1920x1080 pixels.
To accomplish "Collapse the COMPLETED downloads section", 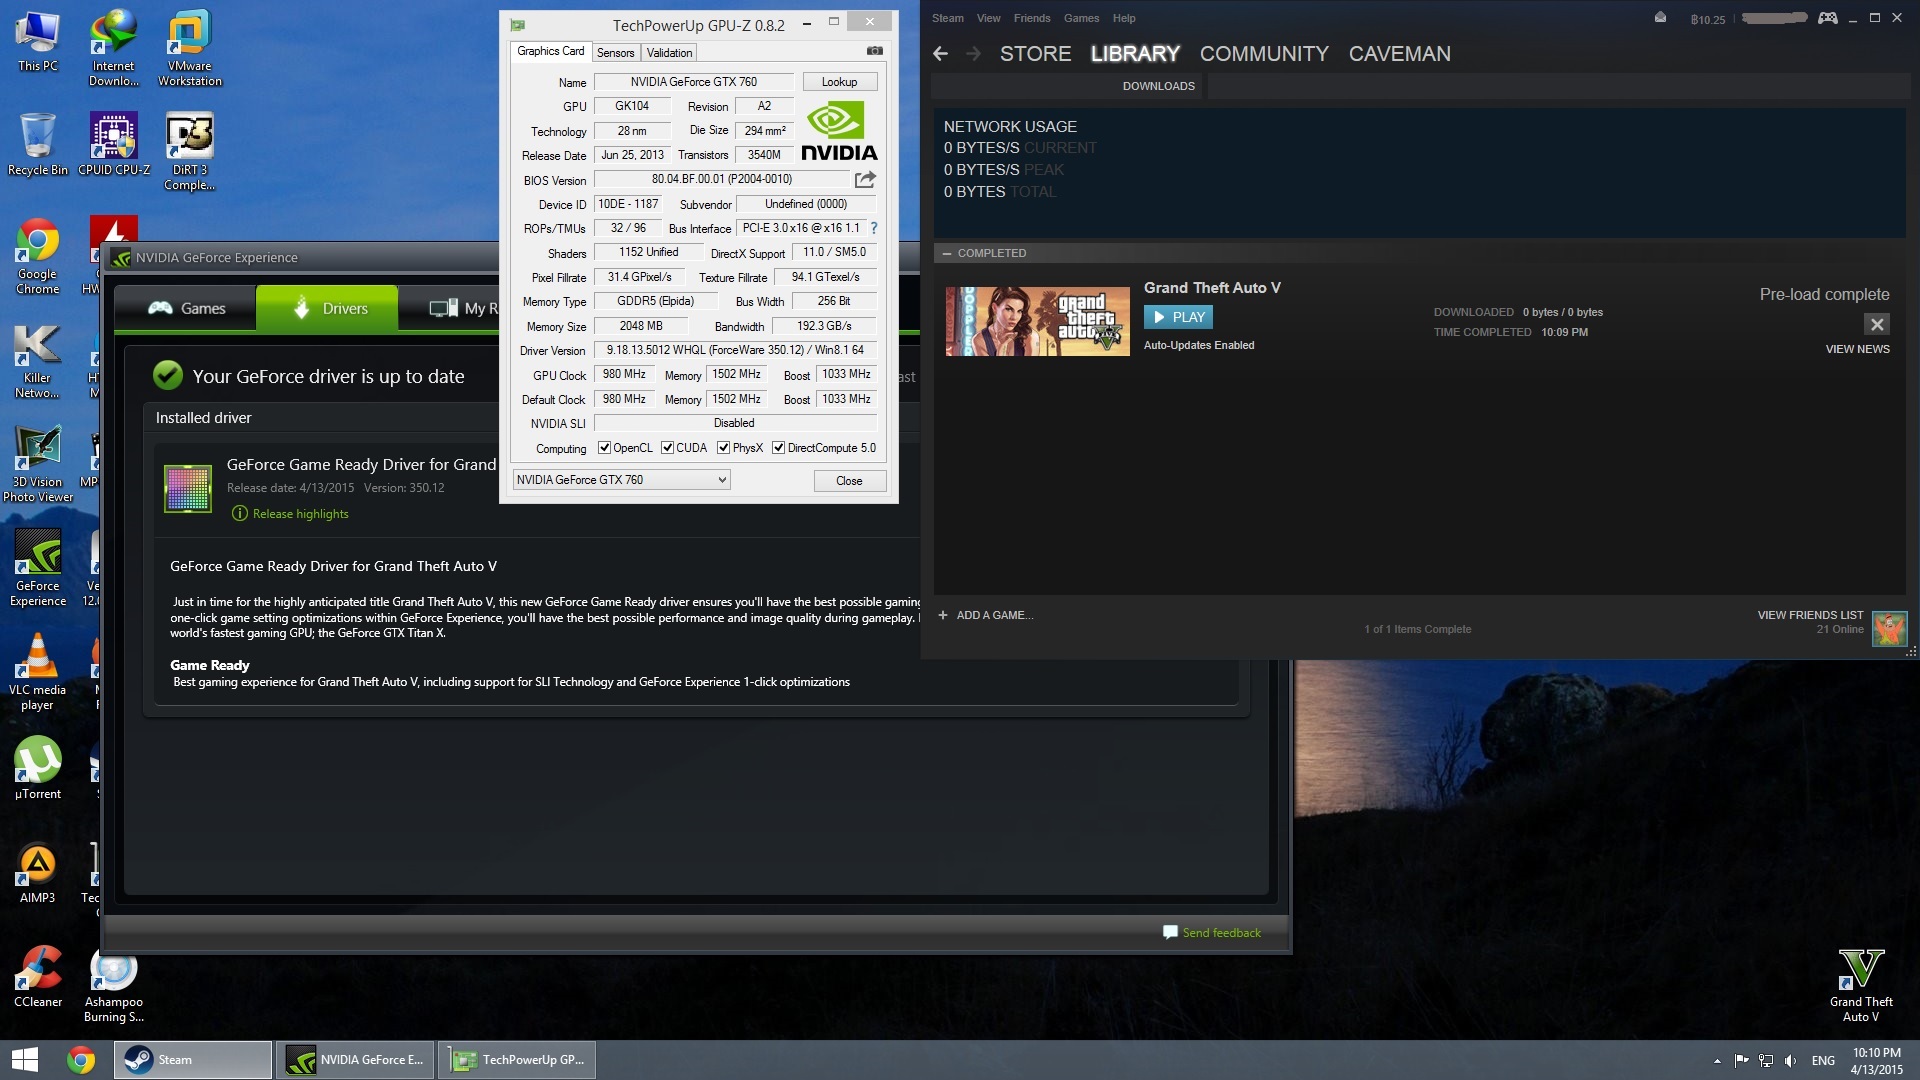I will tap(946, 253).
